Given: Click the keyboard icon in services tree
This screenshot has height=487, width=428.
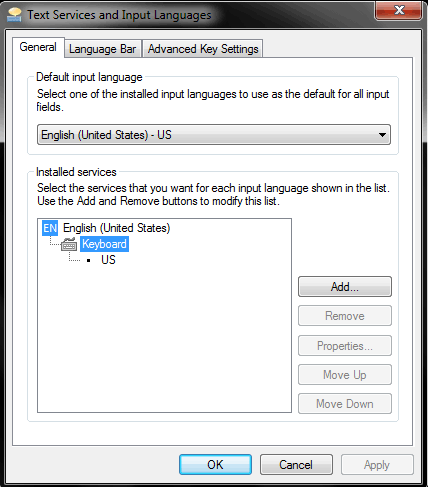Looking at the screenshot, I should click(69, 244).
